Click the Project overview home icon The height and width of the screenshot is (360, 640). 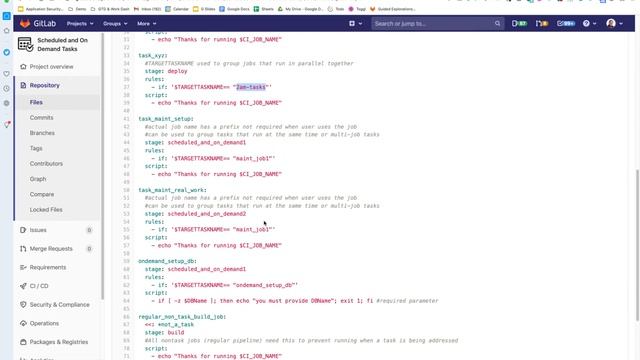click(23, 67)
